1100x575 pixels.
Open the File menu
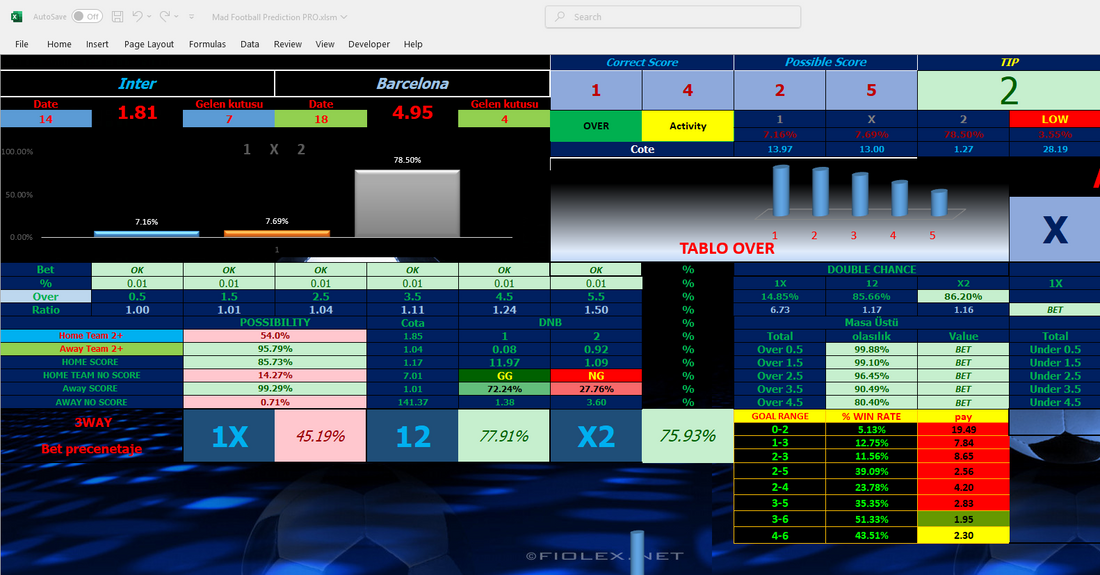coord(22,44)
